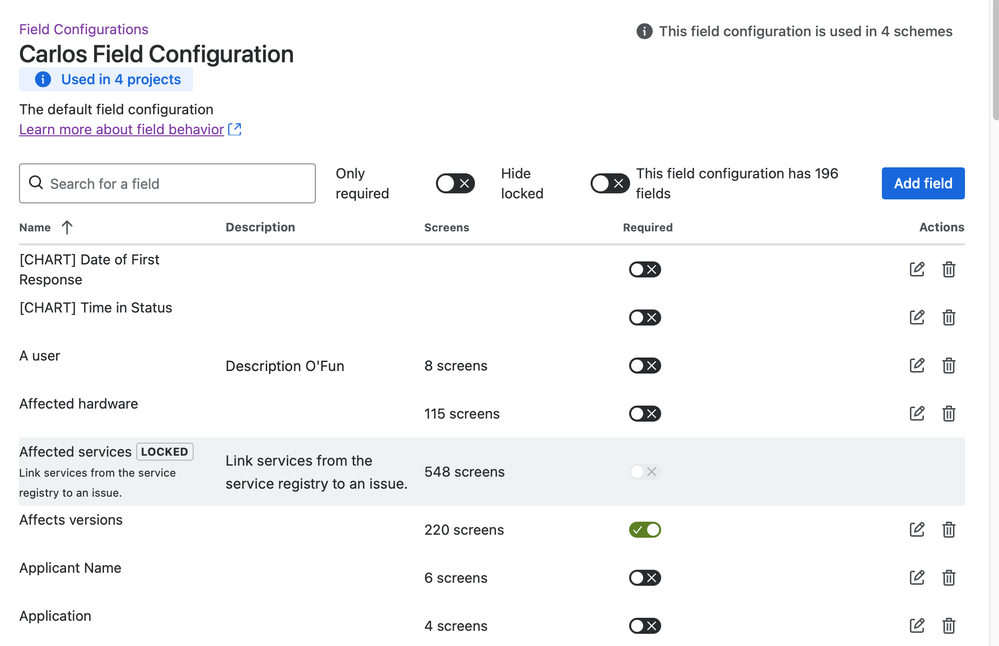The image size is (999, 646).
Task: Delete the Applicant Name field
Action: 949,578
